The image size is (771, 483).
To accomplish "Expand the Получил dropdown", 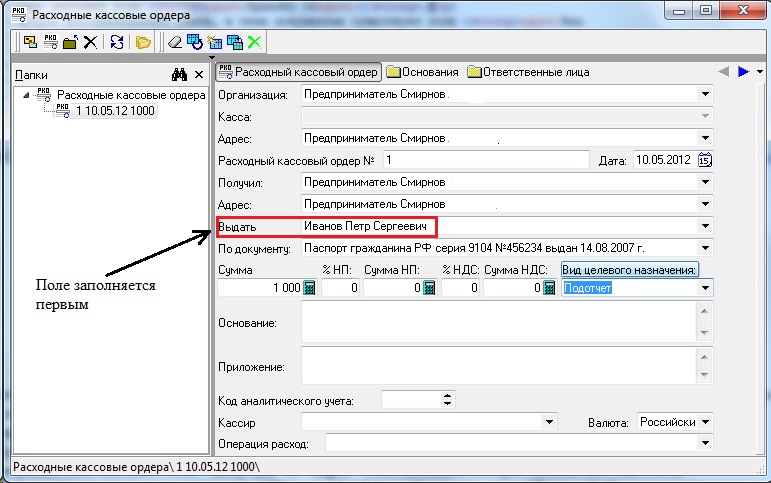I will point(705,182).
